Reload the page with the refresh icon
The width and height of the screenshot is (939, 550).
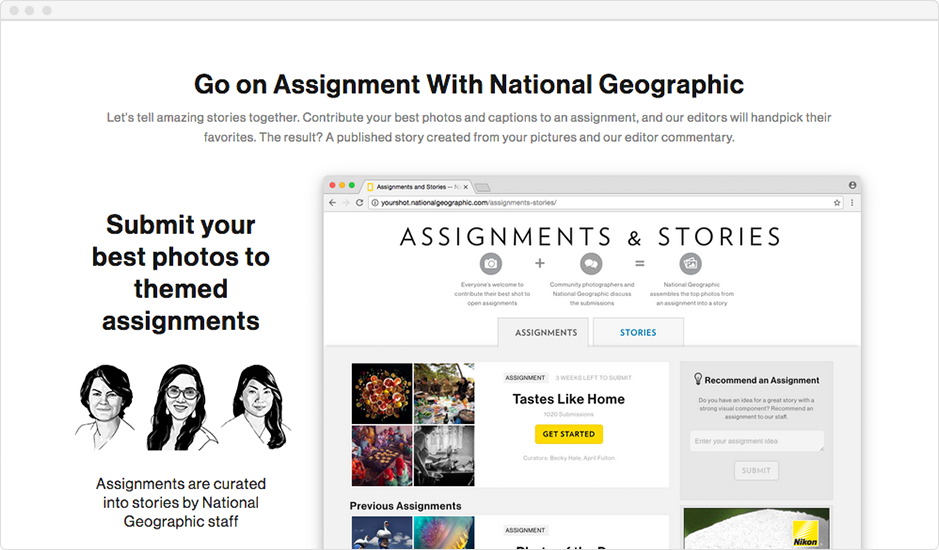click(x=359, y=203)
